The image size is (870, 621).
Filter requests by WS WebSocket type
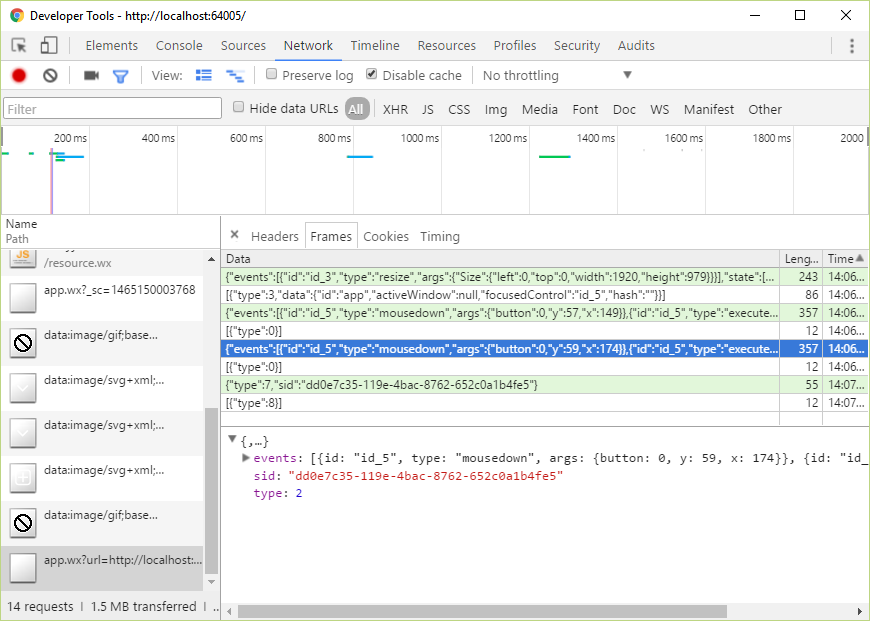click(x=660, y=109)
